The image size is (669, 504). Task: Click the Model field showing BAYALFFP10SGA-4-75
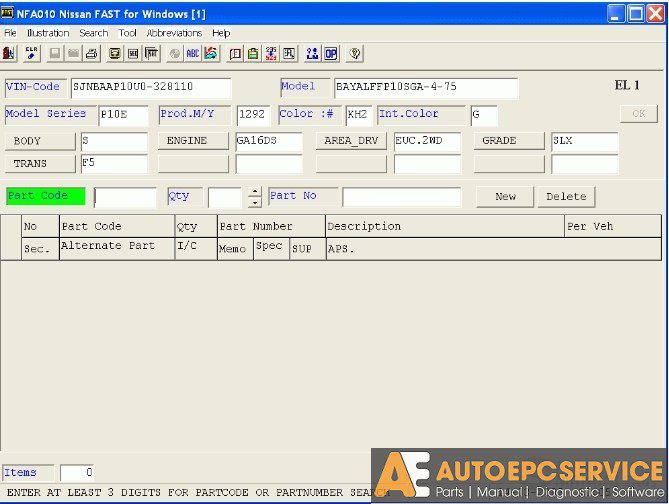(426, 88)
